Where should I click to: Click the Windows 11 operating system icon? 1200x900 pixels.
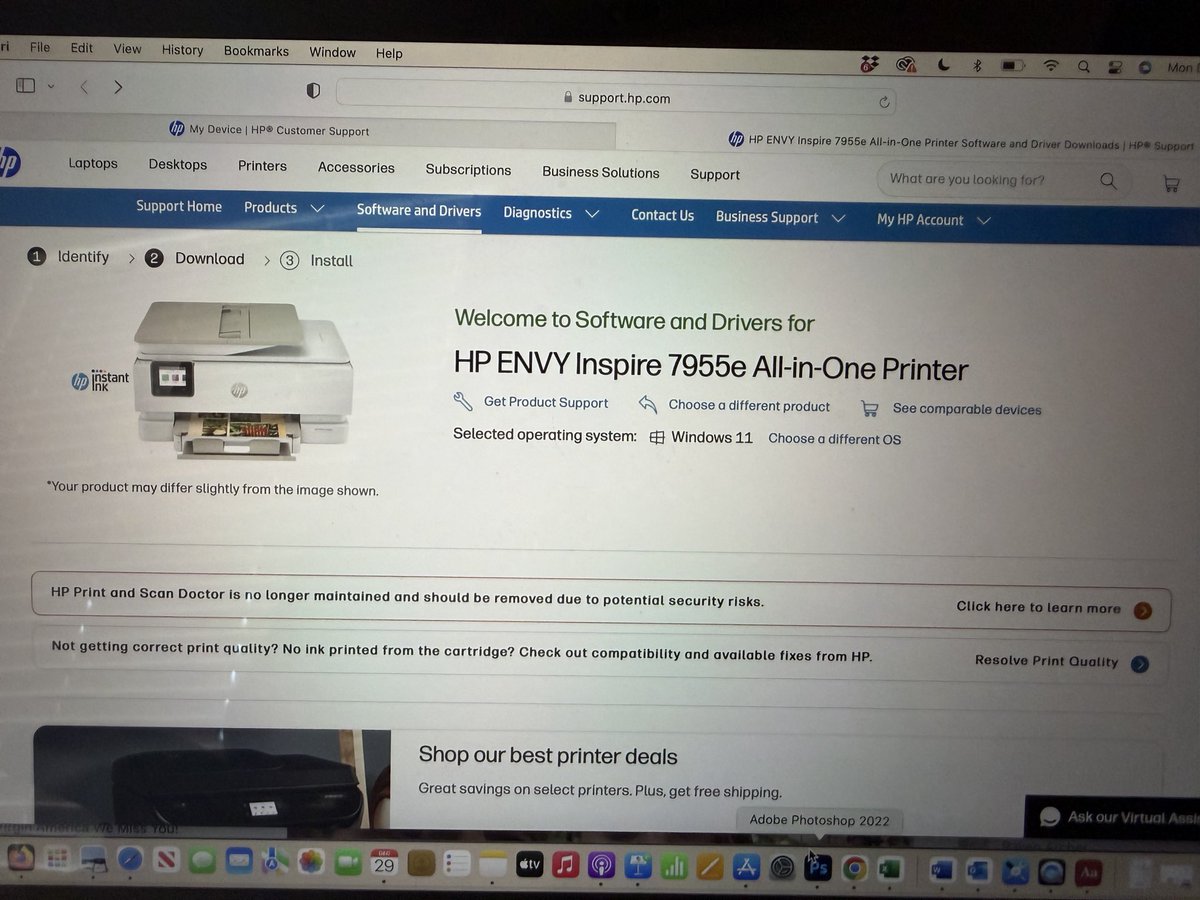(x=657, y=437)
